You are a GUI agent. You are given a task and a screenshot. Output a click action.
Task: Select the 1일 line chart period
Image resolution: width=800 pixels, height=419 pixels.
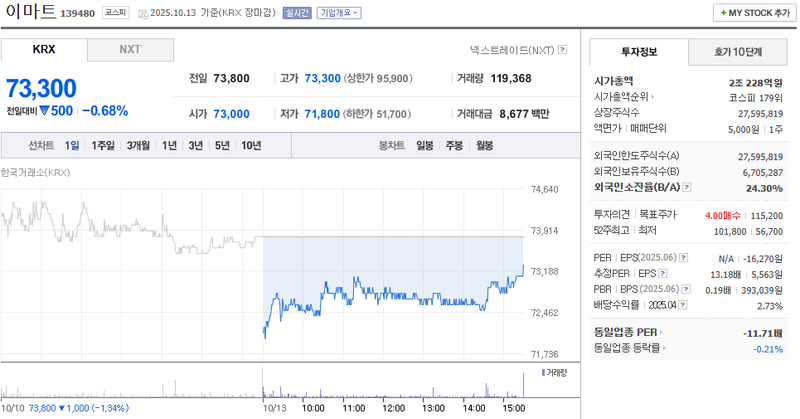(72, 145)
